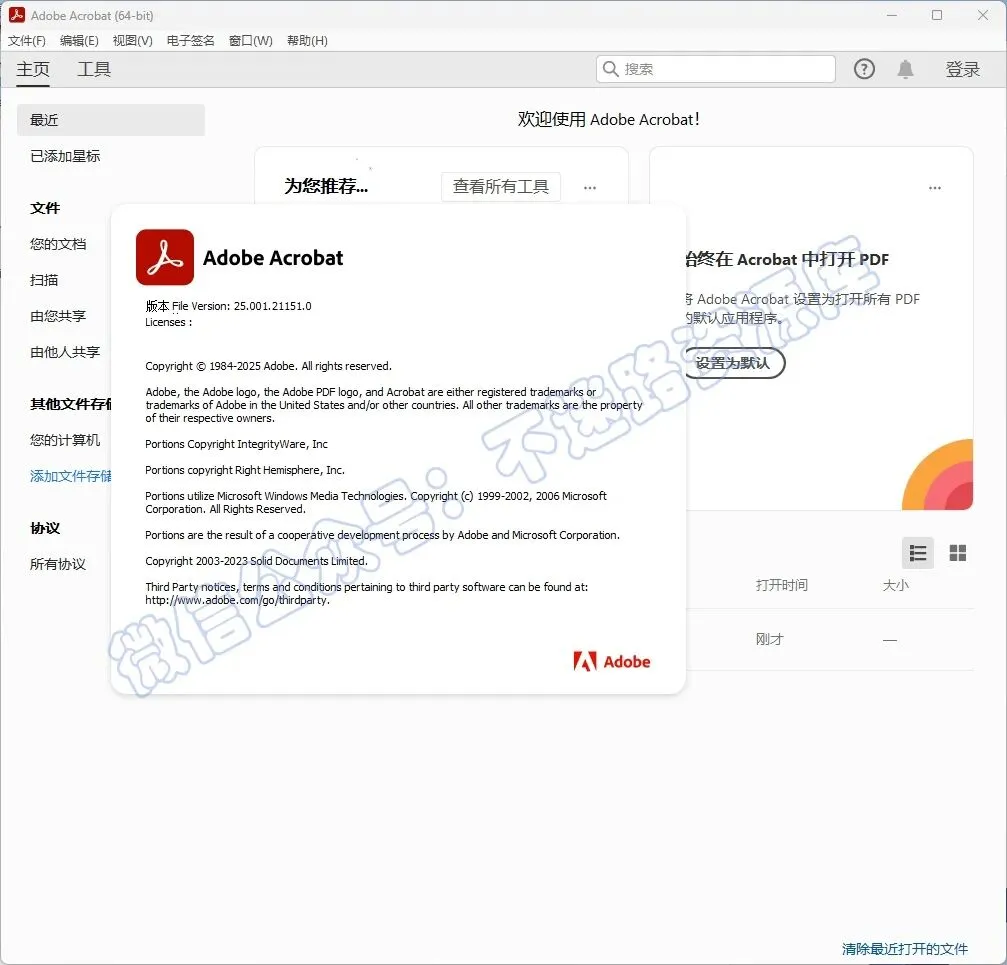Click the Adobe Acrobat logo in About dialog

click(x=165, y=257)
